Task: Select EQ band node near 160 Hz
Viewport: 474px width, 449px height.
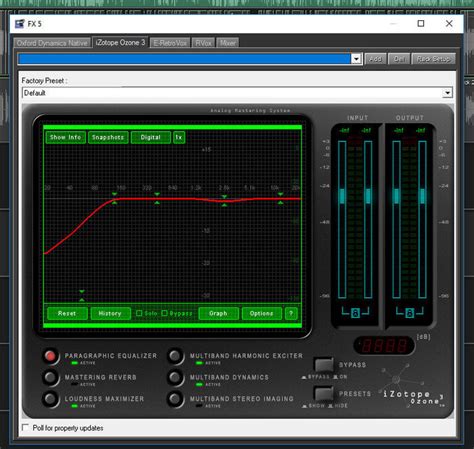Action: 114,198
